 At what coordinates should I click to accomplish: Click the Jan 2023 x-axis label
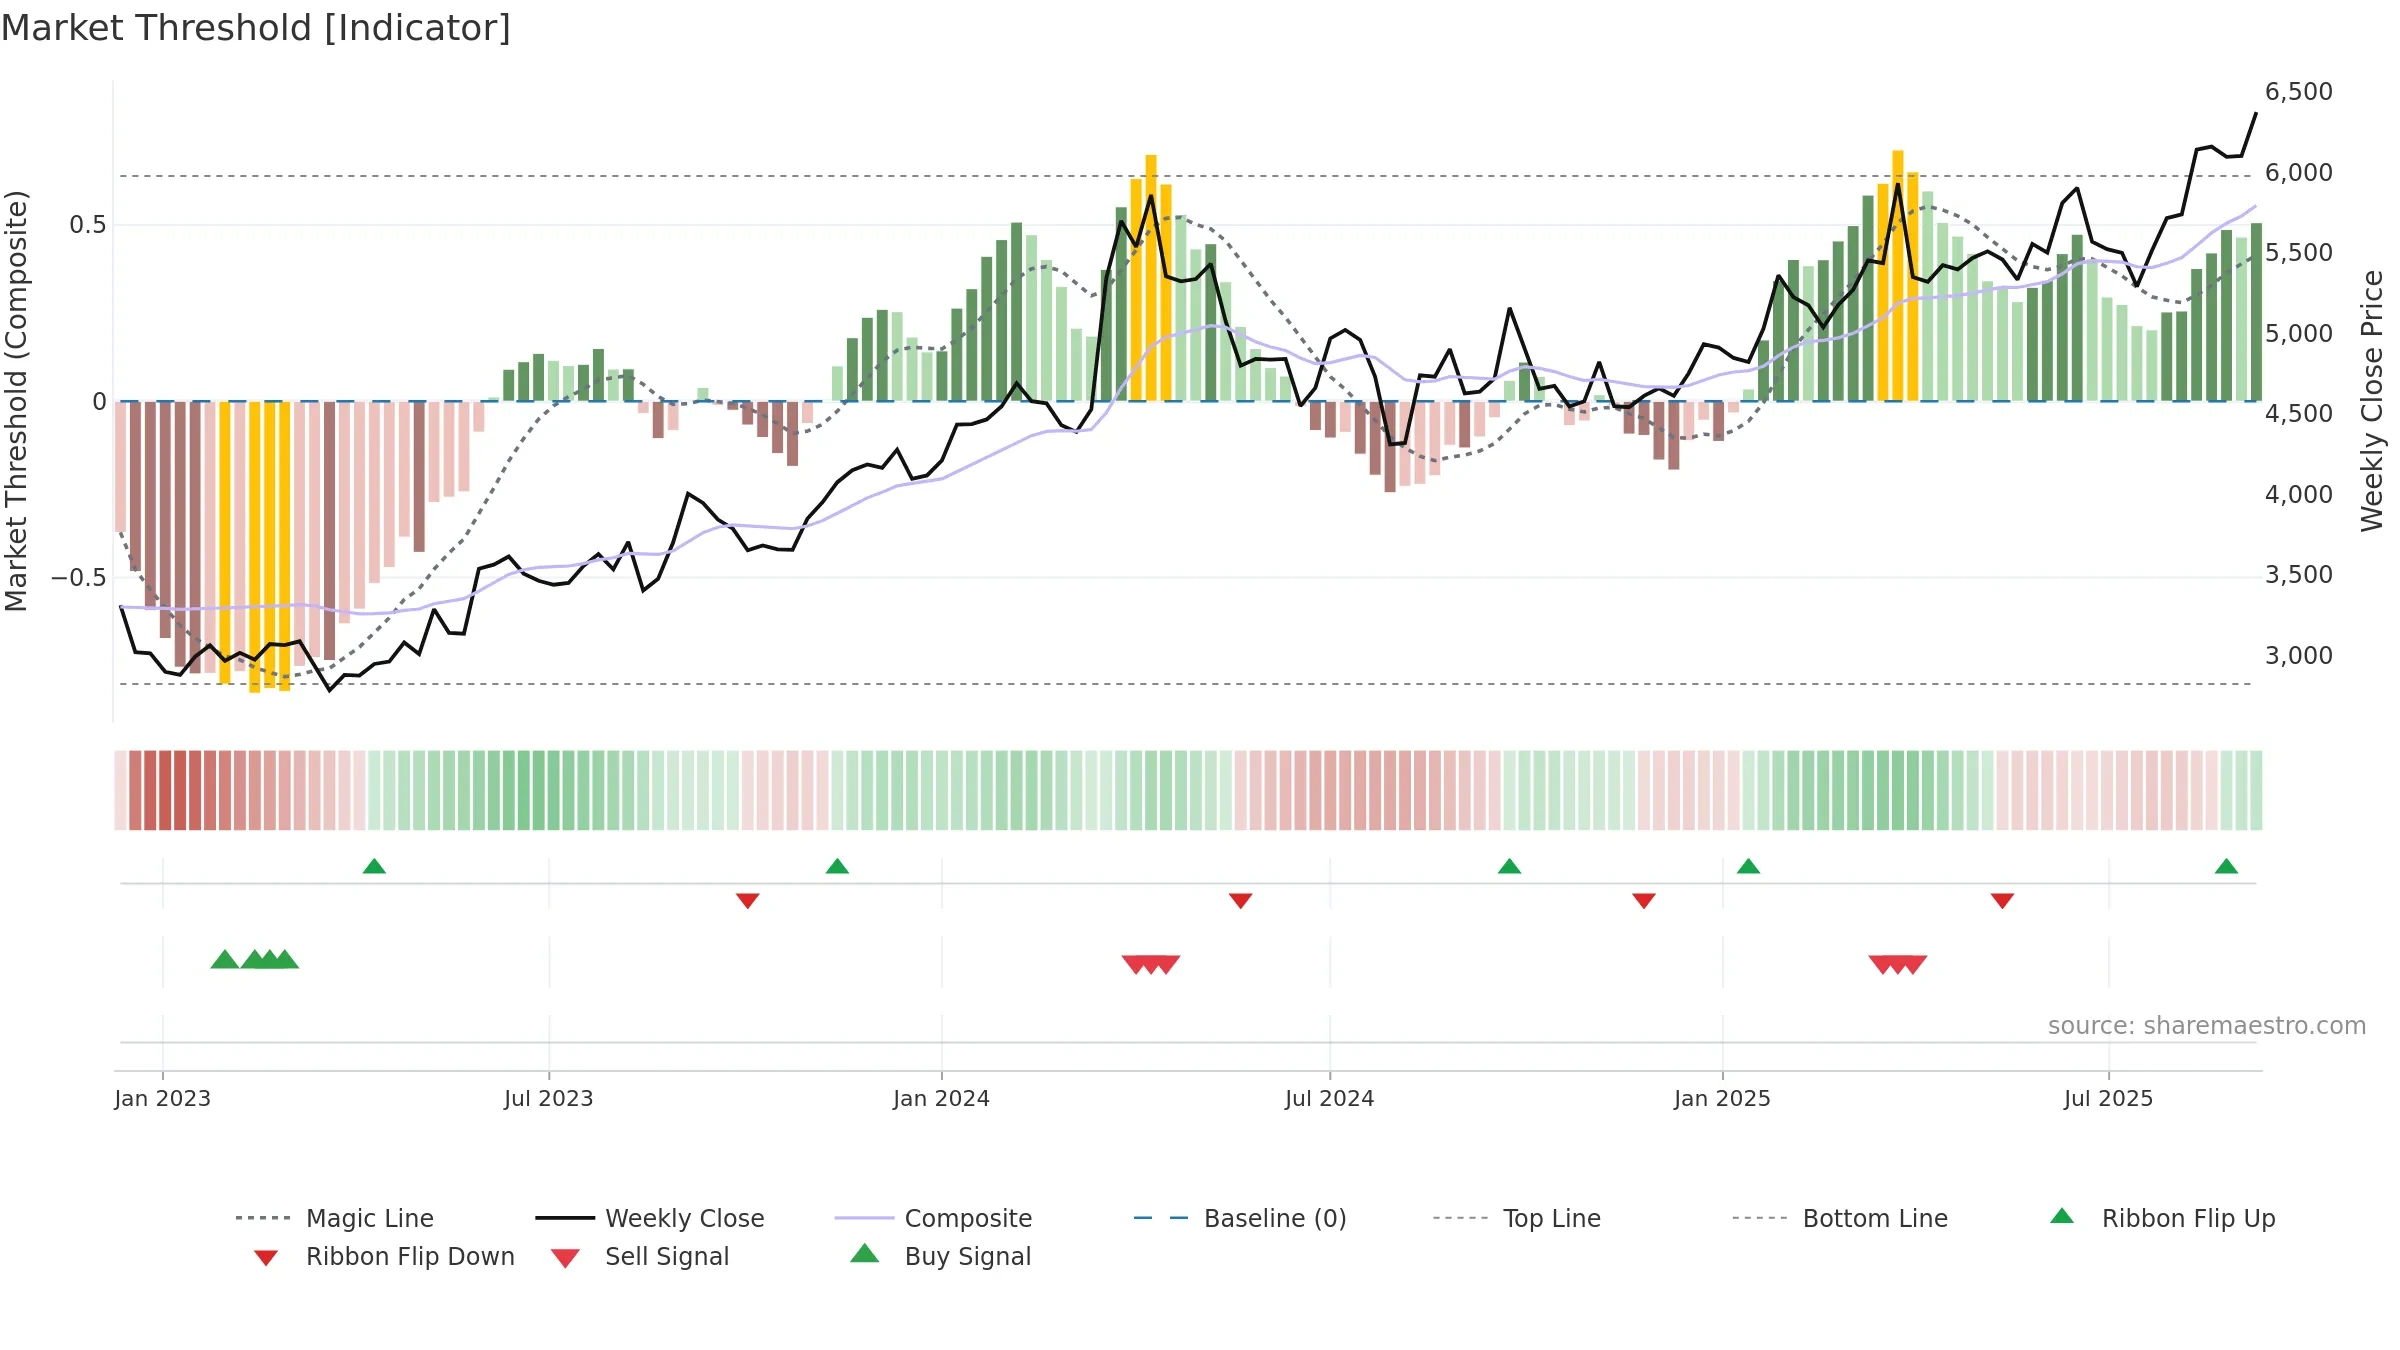click(x=162, y=1098)
